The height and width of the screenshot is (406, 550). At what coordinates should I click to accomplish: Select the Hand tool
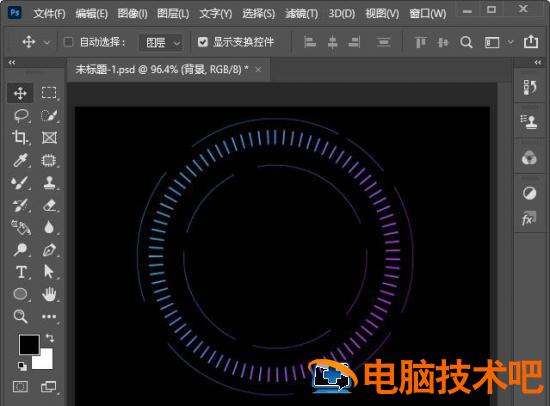(49, 294)
